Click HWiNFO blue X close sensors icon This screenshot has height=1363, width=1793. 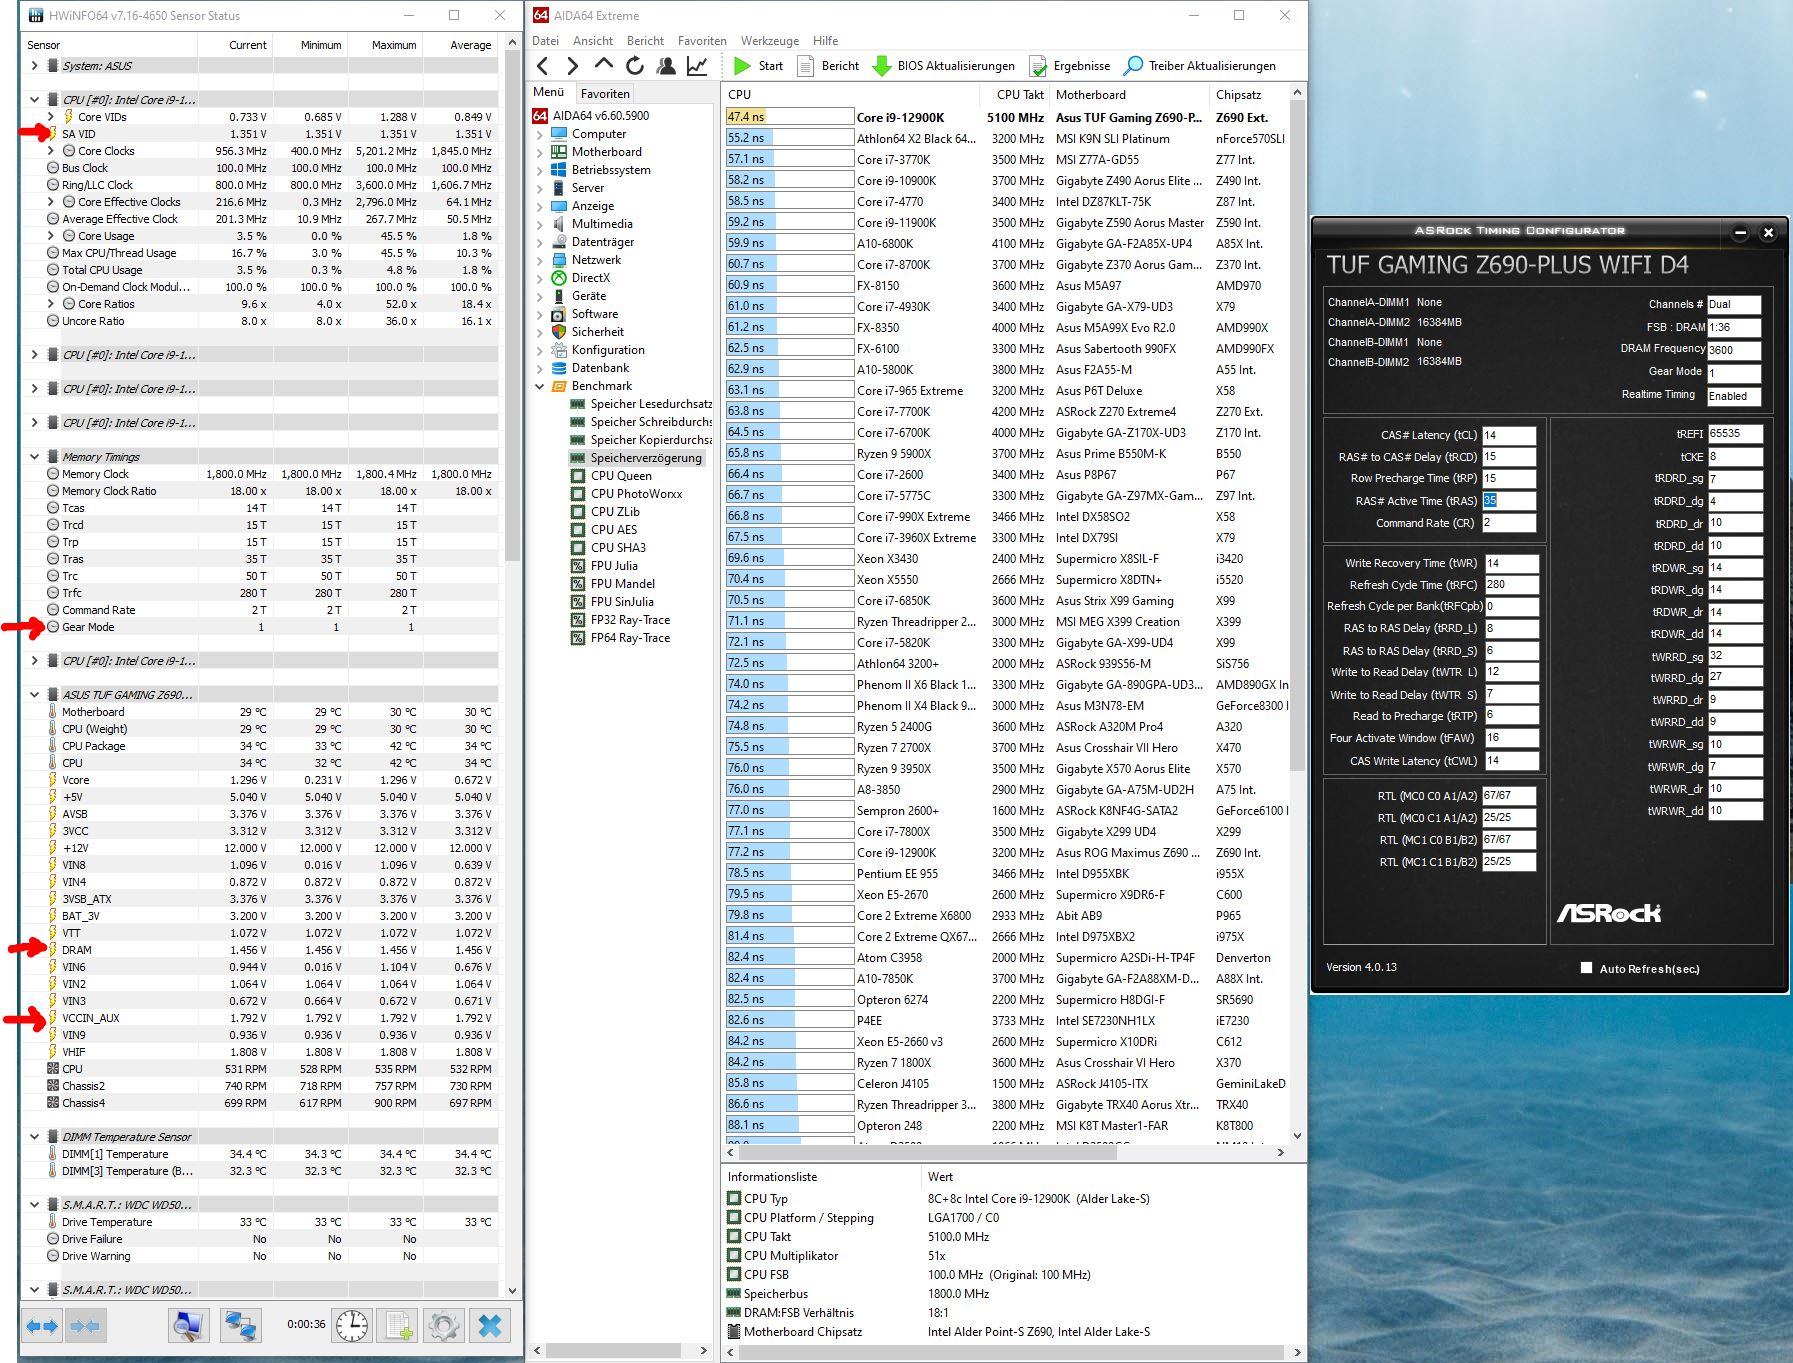point(490,1326)
